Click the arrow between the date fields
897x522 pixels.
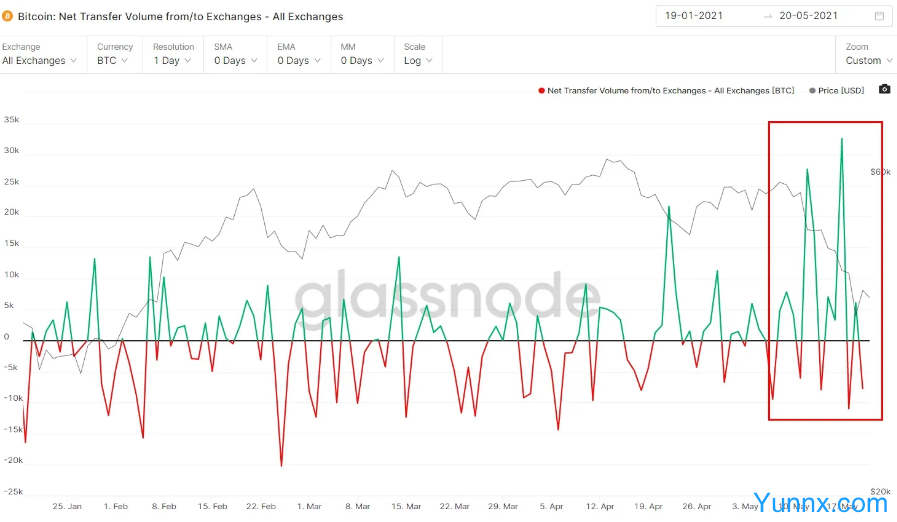[767, 16]
